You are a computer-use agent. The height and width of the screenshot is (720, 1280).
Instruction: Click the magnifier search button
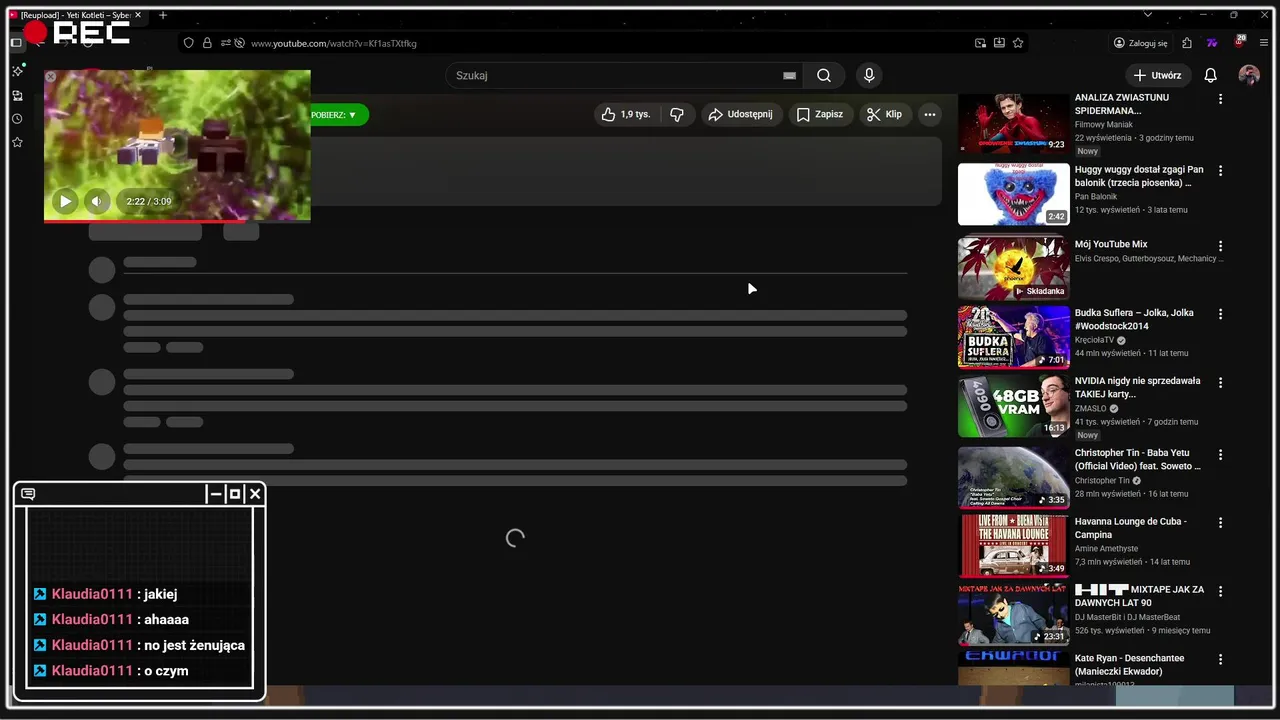click(824, 75)
